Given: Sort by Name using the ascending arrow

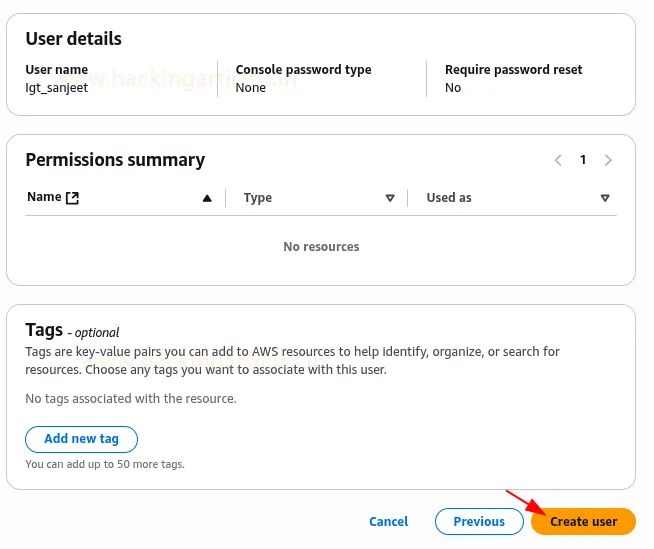Looking at the screenshot, I should click(207, 198).
